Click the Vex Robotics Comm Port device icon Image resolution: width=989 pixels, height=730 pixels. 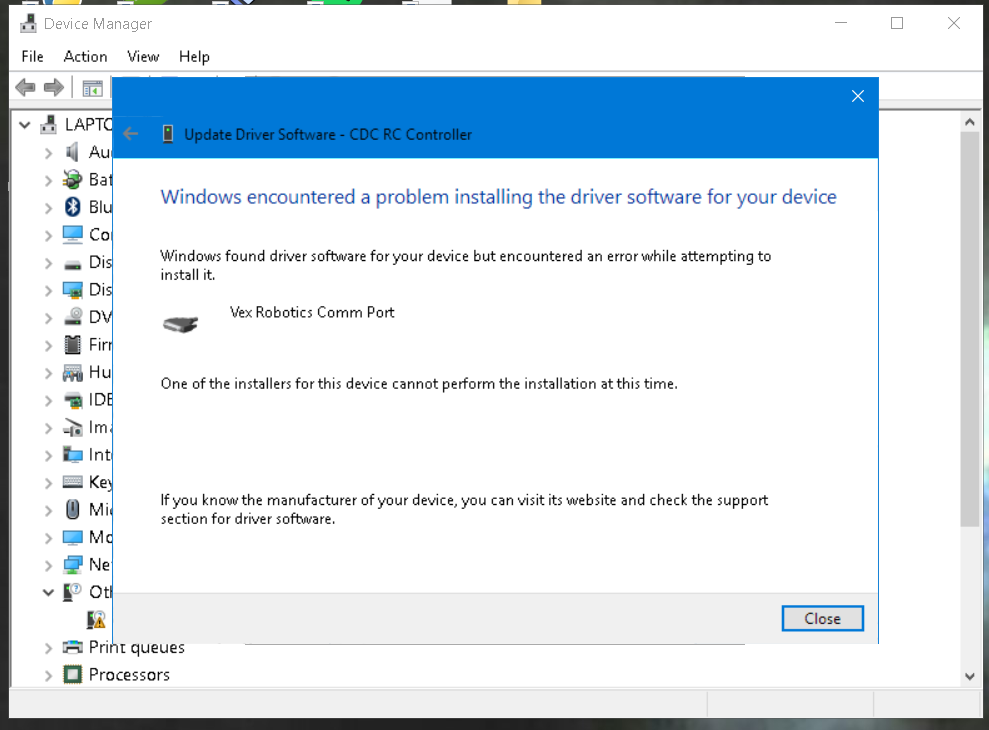[x=180, y=323]
